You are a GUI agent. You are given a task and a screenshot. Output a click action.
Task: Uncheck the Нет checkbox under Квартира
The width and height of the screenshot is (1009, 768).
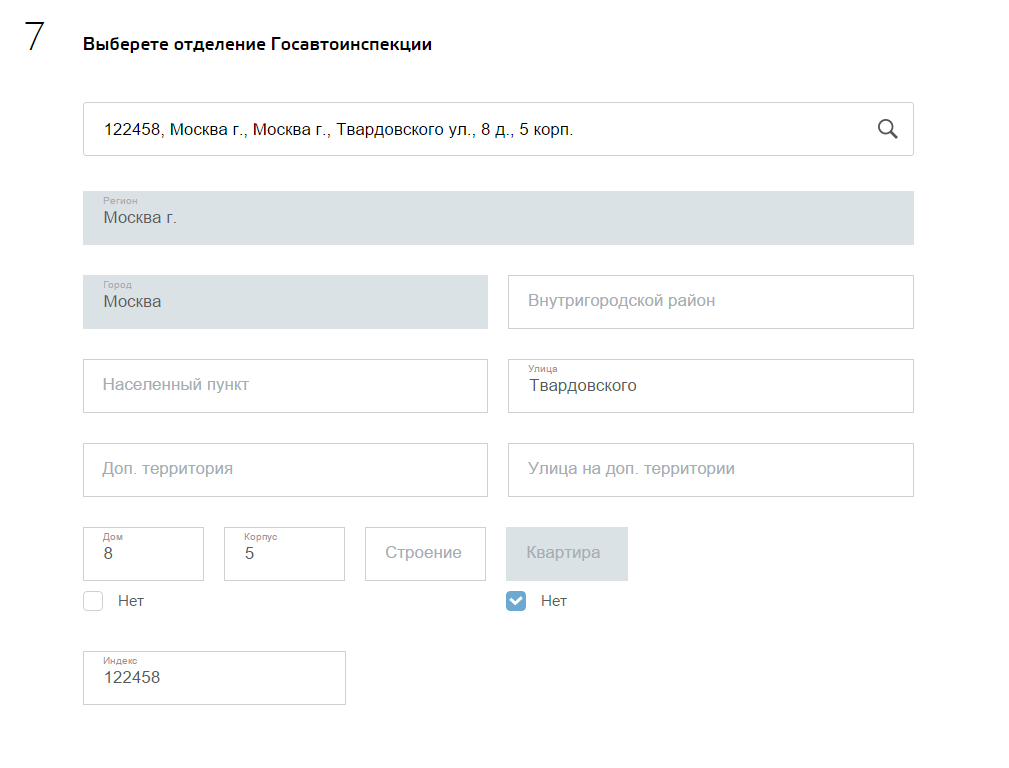pyautogui.click(x=516, y=601)
